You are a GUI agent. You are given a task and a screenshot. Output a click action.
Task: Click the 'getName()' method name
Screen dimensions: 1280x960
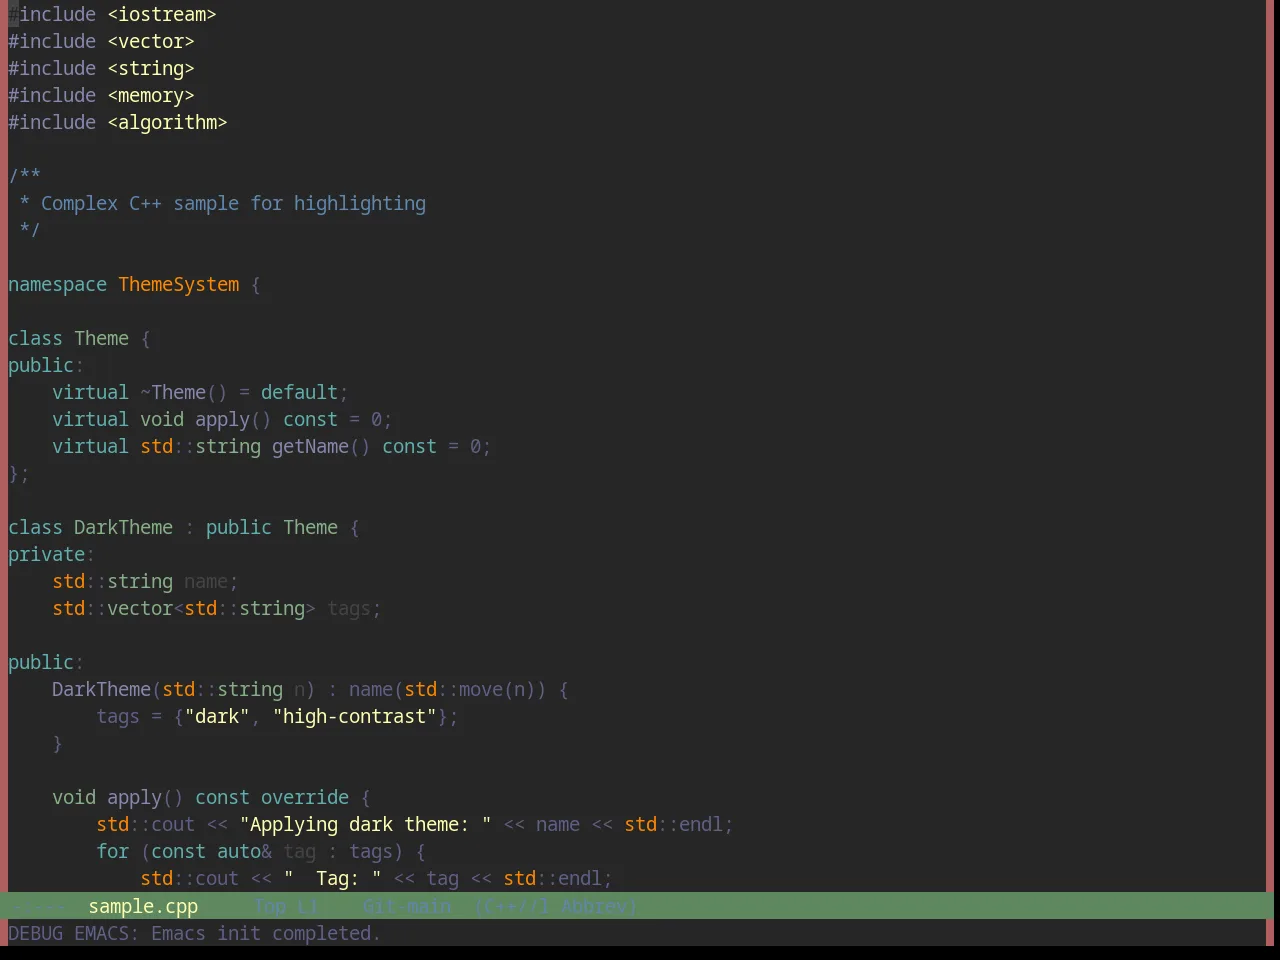[321, 446]
